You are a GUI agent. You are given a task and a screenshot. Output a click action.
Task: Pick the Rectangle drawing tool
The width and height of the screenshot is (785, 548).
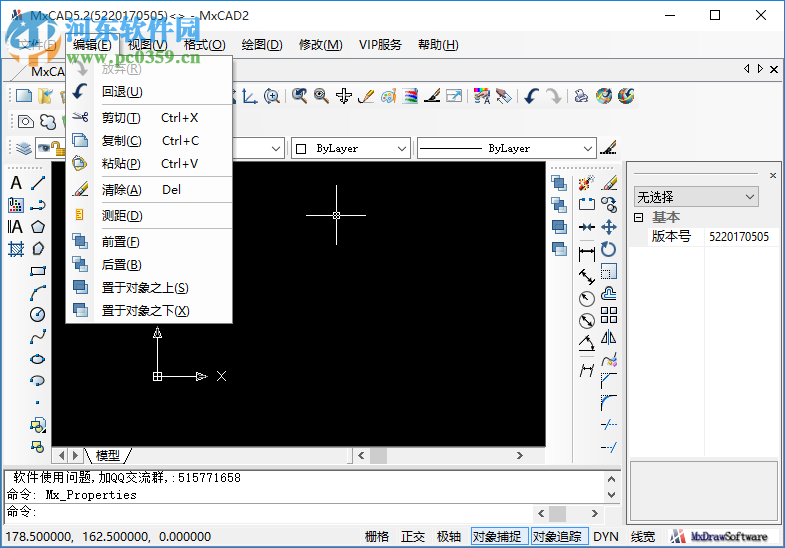coord(38,271)
